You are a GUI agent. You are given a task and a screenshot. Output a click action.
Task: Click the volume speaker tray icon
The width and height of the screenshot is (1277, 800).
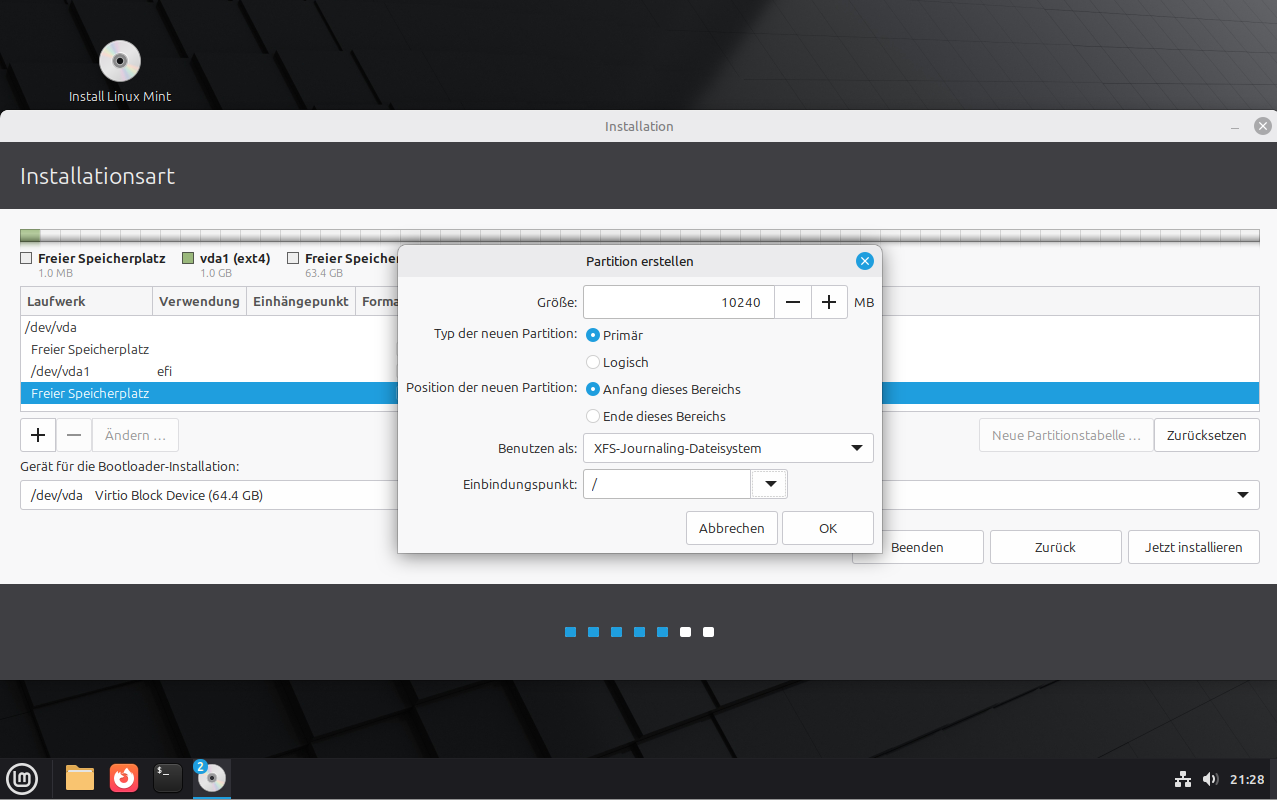point(1210,779)
